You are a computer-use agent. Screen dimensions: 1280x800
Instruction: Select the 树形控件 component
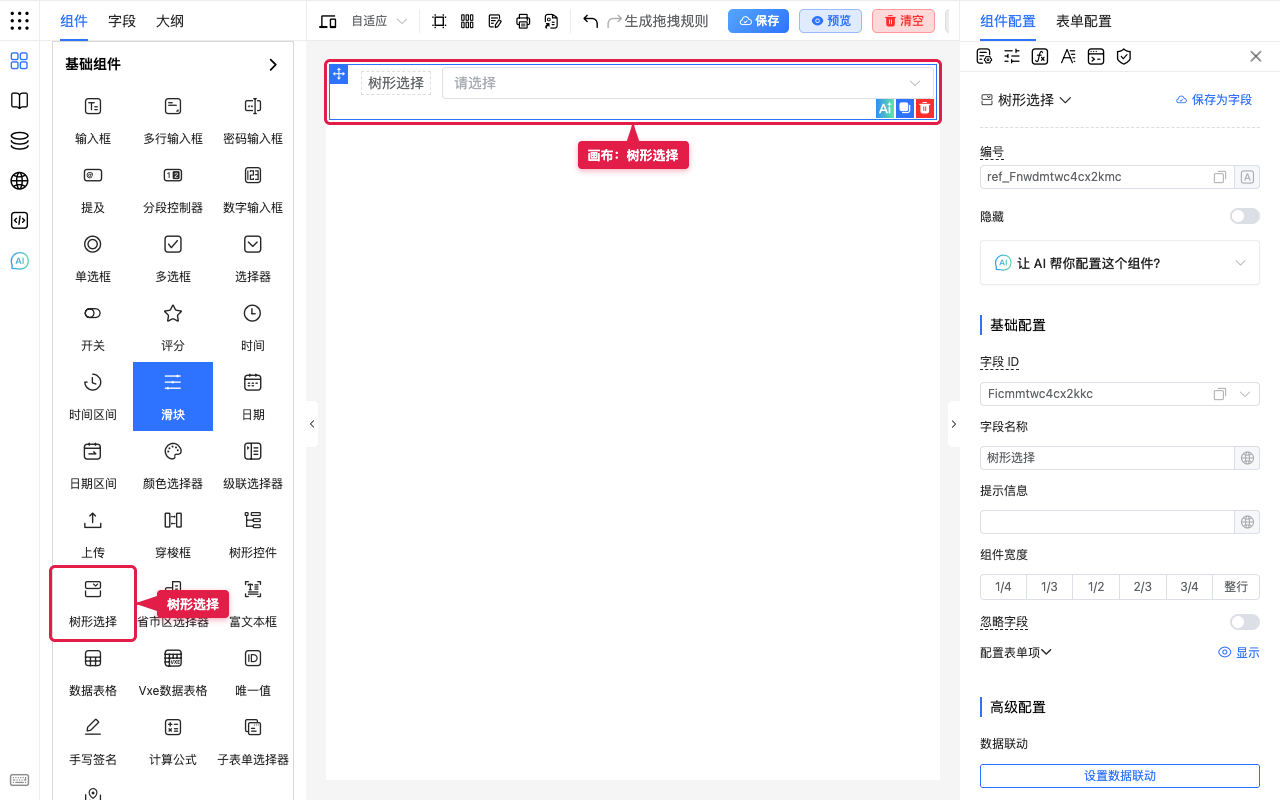pyautogui.click(x=253, y=534)
